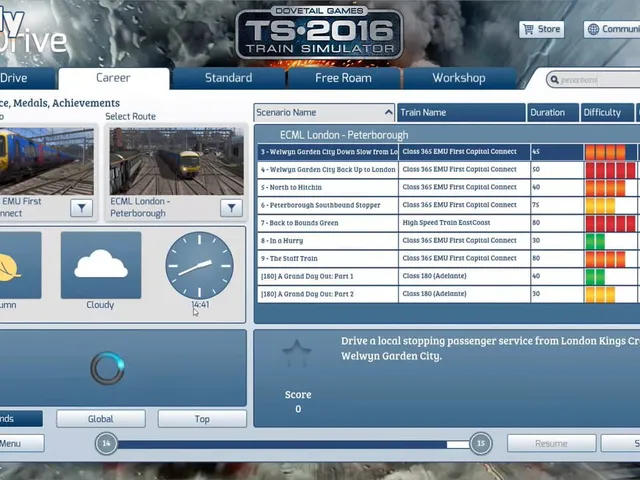Image resolution: width=640 pixels, height=480 pixels.
Task: Click the level progress bar between 14 and 15
Action: point(293,444)
